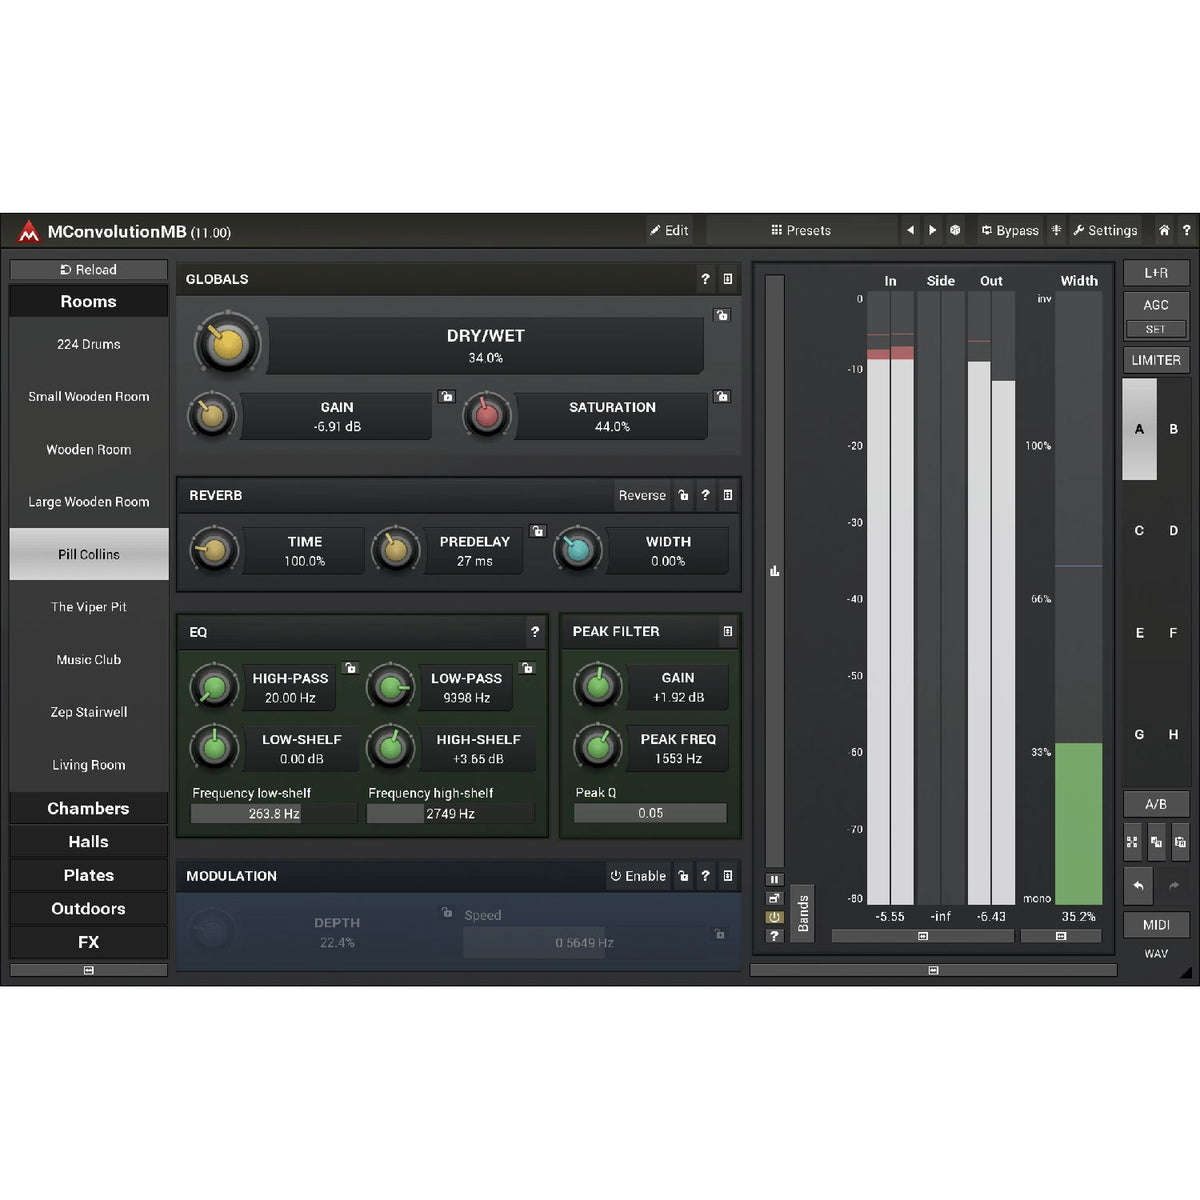This screenshot has width=1200, height=1200.
Task: Click the A/B compare button
Action: pos(1156,804)
